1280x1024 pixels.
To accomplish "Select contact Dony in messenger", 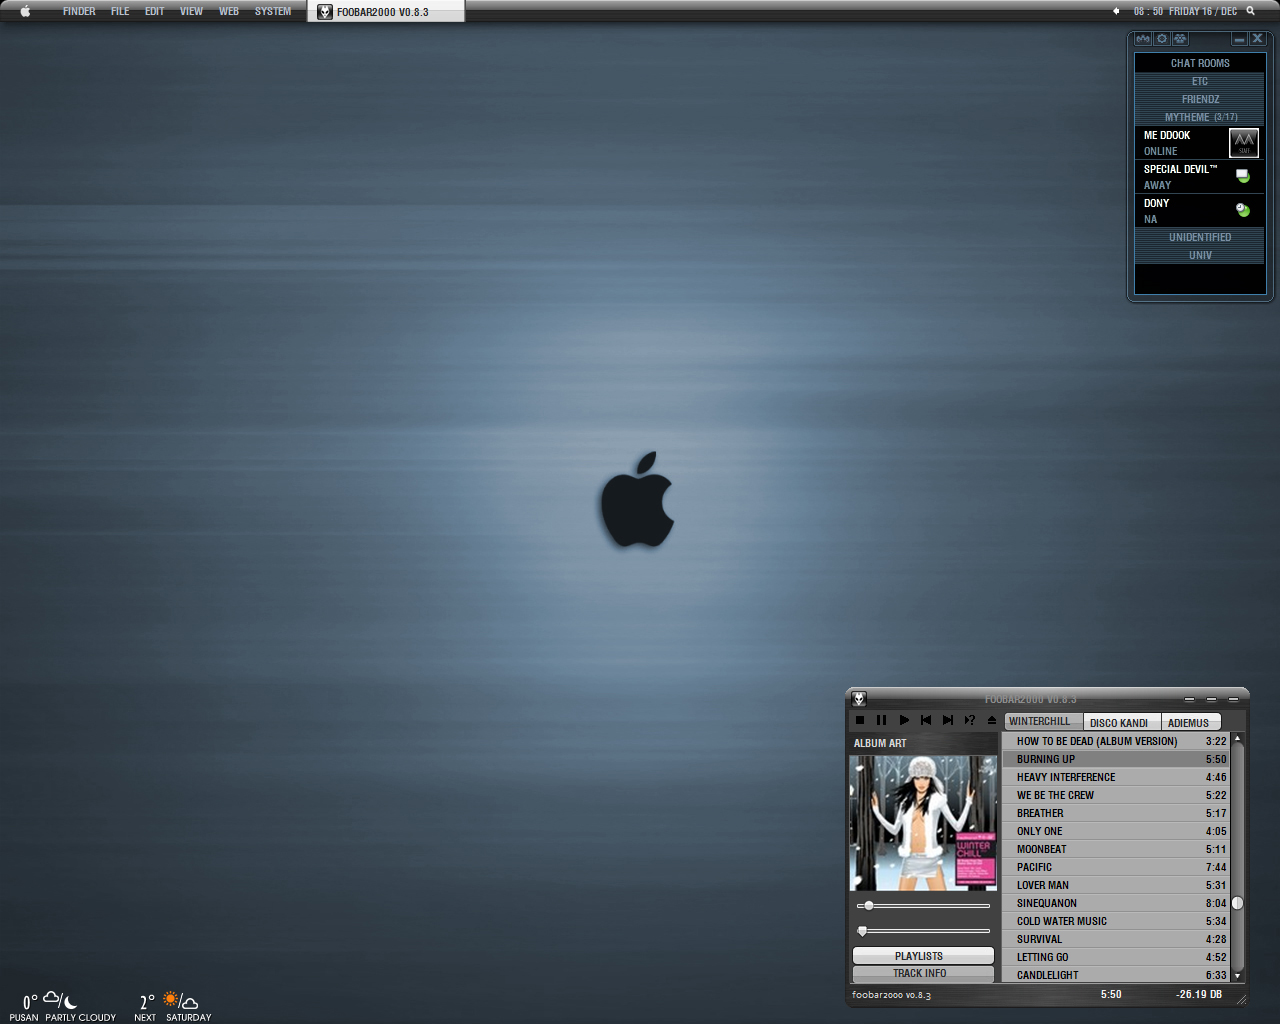I will coord(1200,211).
